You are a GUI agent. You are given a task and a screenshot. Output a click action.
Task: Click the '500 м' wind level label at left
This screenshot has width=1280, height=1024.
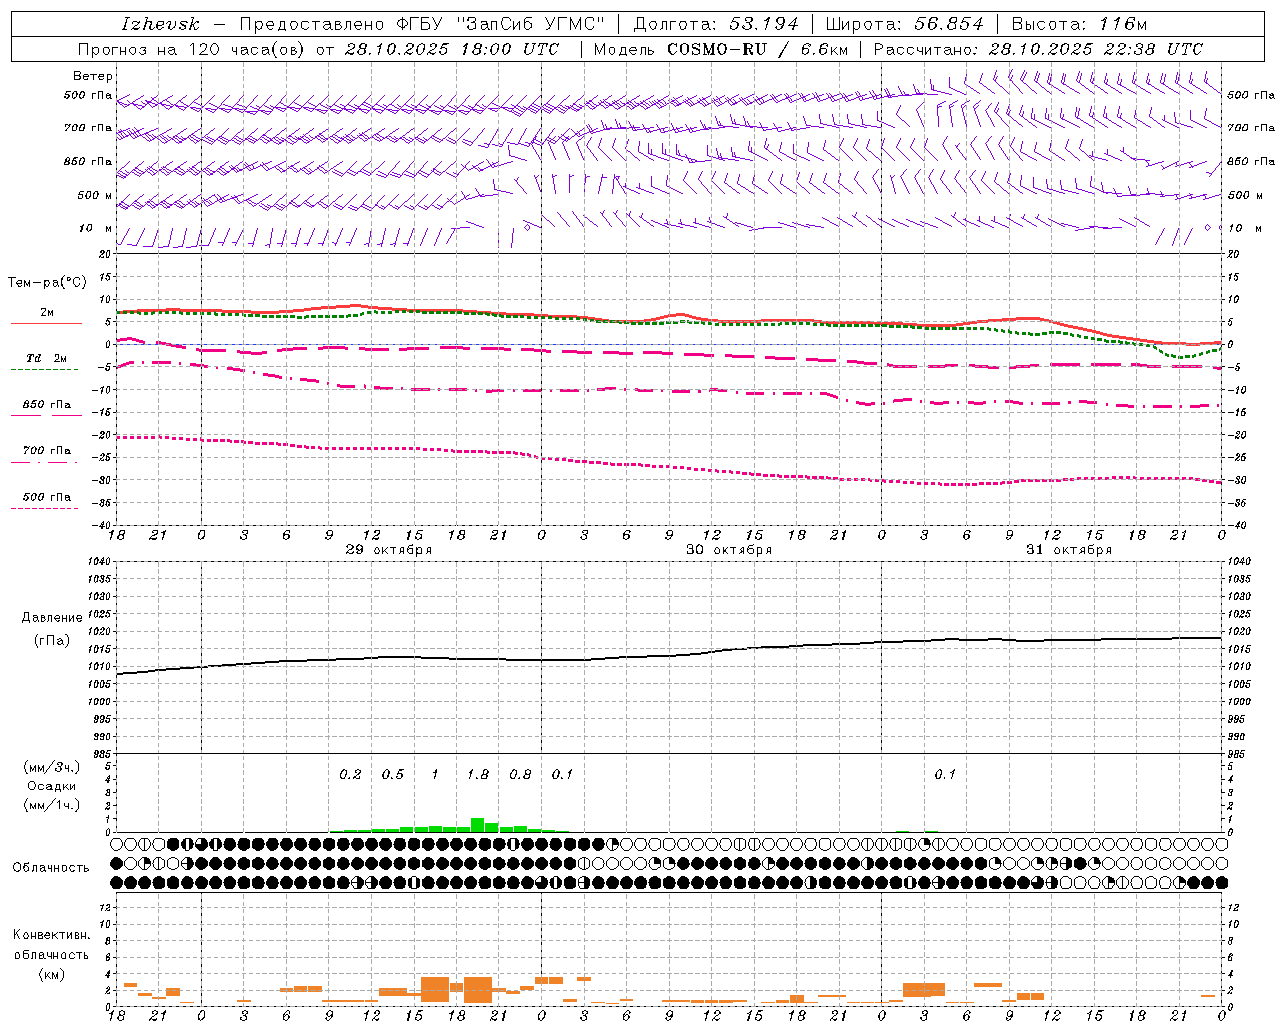coord(96,195)
